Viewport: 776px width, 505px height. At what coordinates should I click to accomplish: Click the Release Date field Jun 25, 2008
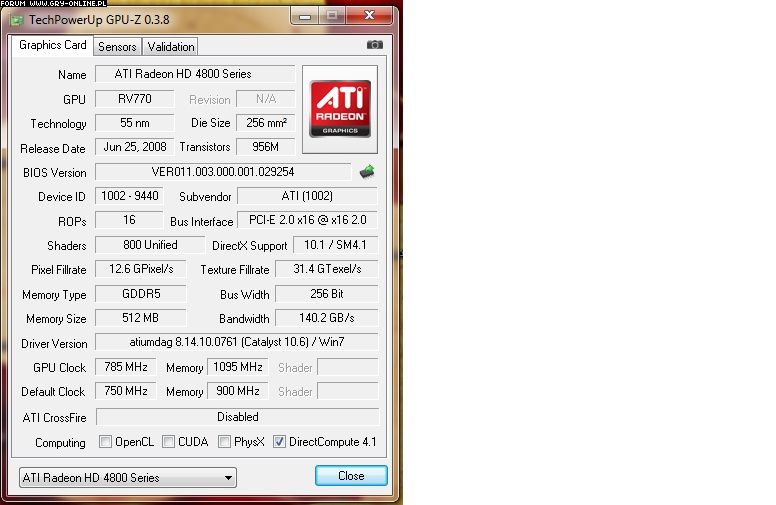(x=135, y=147)
